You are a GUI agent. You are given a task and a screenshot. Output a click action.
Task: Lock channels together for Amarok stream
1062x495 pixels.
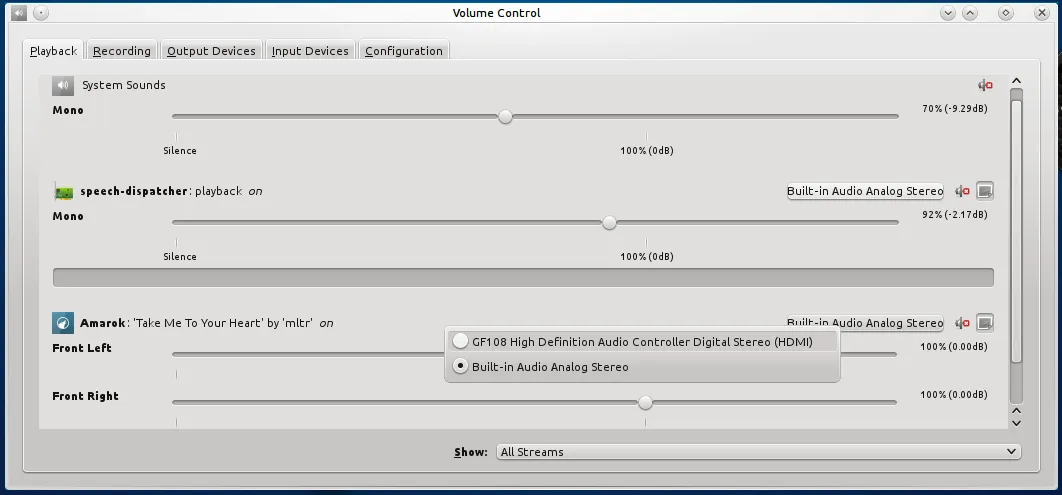pyautogui.click(x=985, y=323)
